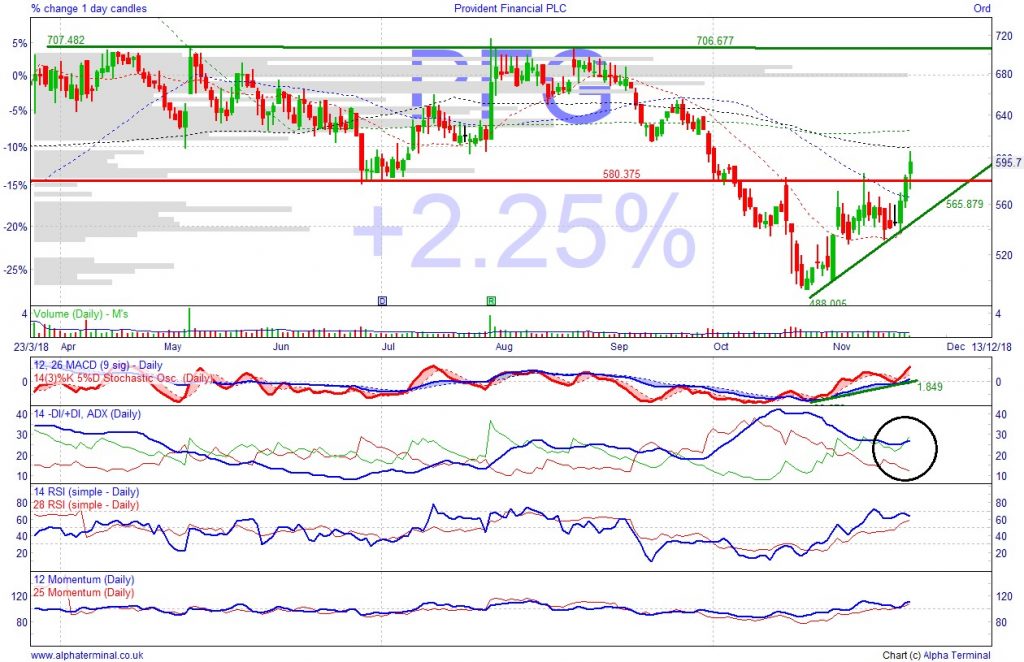Viewport: 1024px width, 662px height.
Task: Select the '25 Momentum (Daily)' label
Action: click(84, 592)
